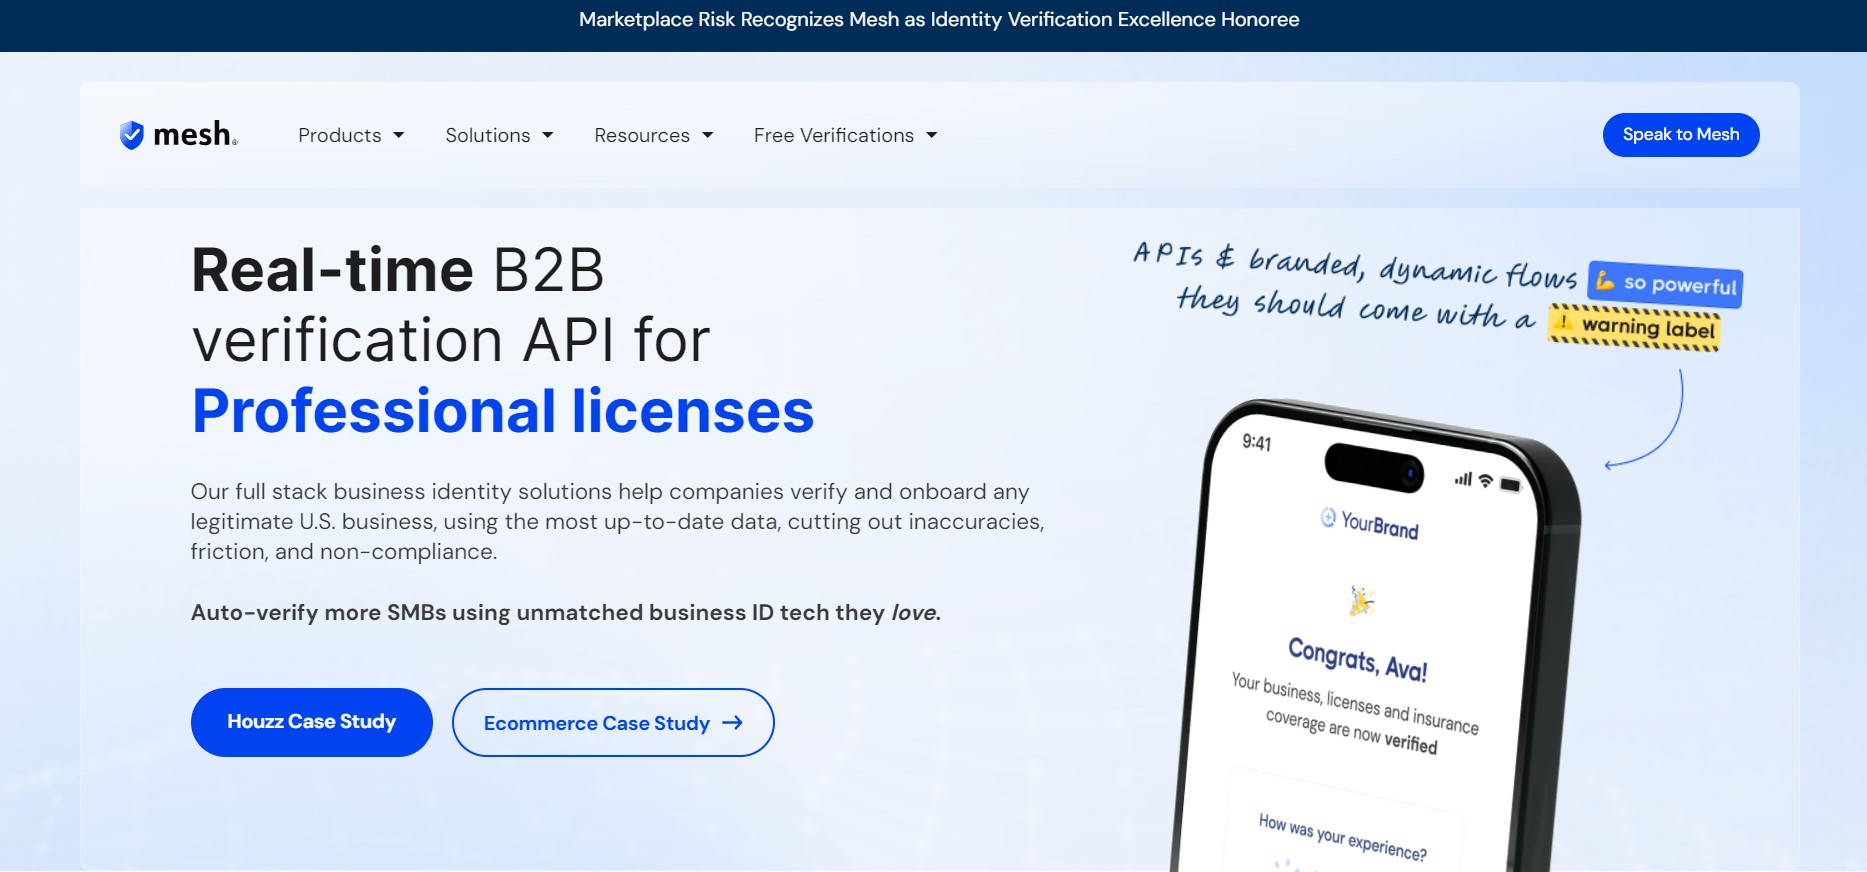Expand the Solutions dropdown arrow
Screen dimensions: 1867x872
click(548, 135)
